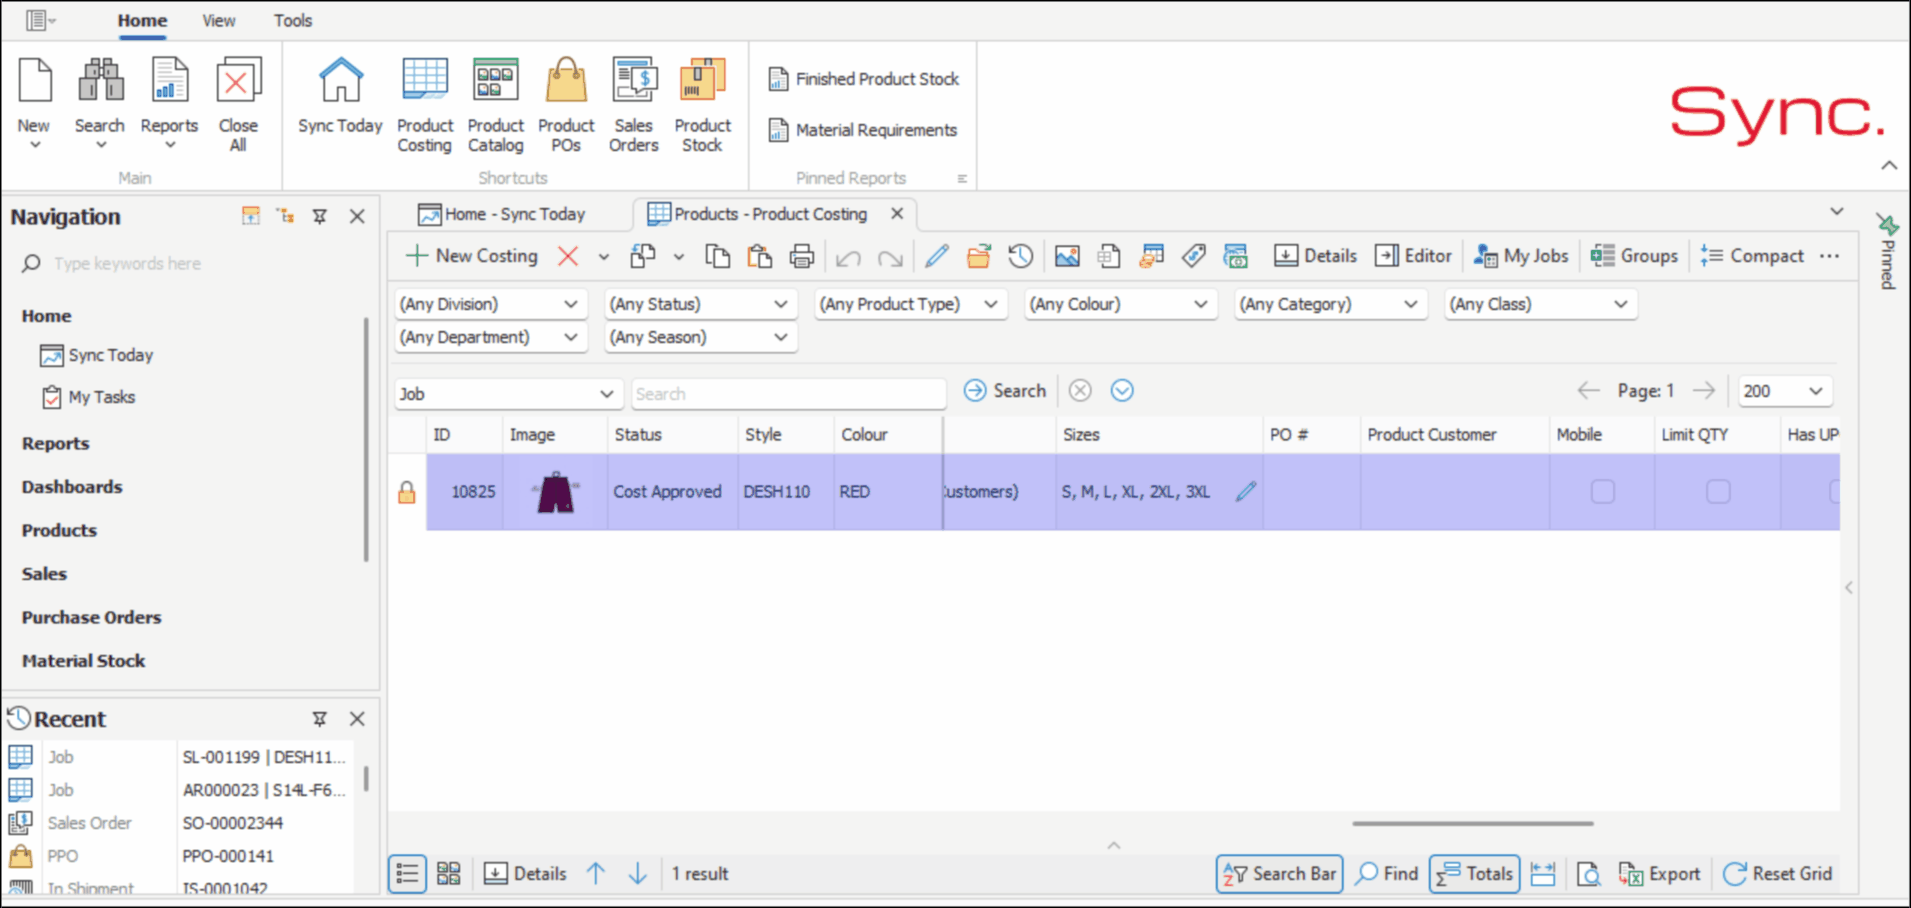
Task: Click the Close All ribbon icon
Action: (238, 81)
